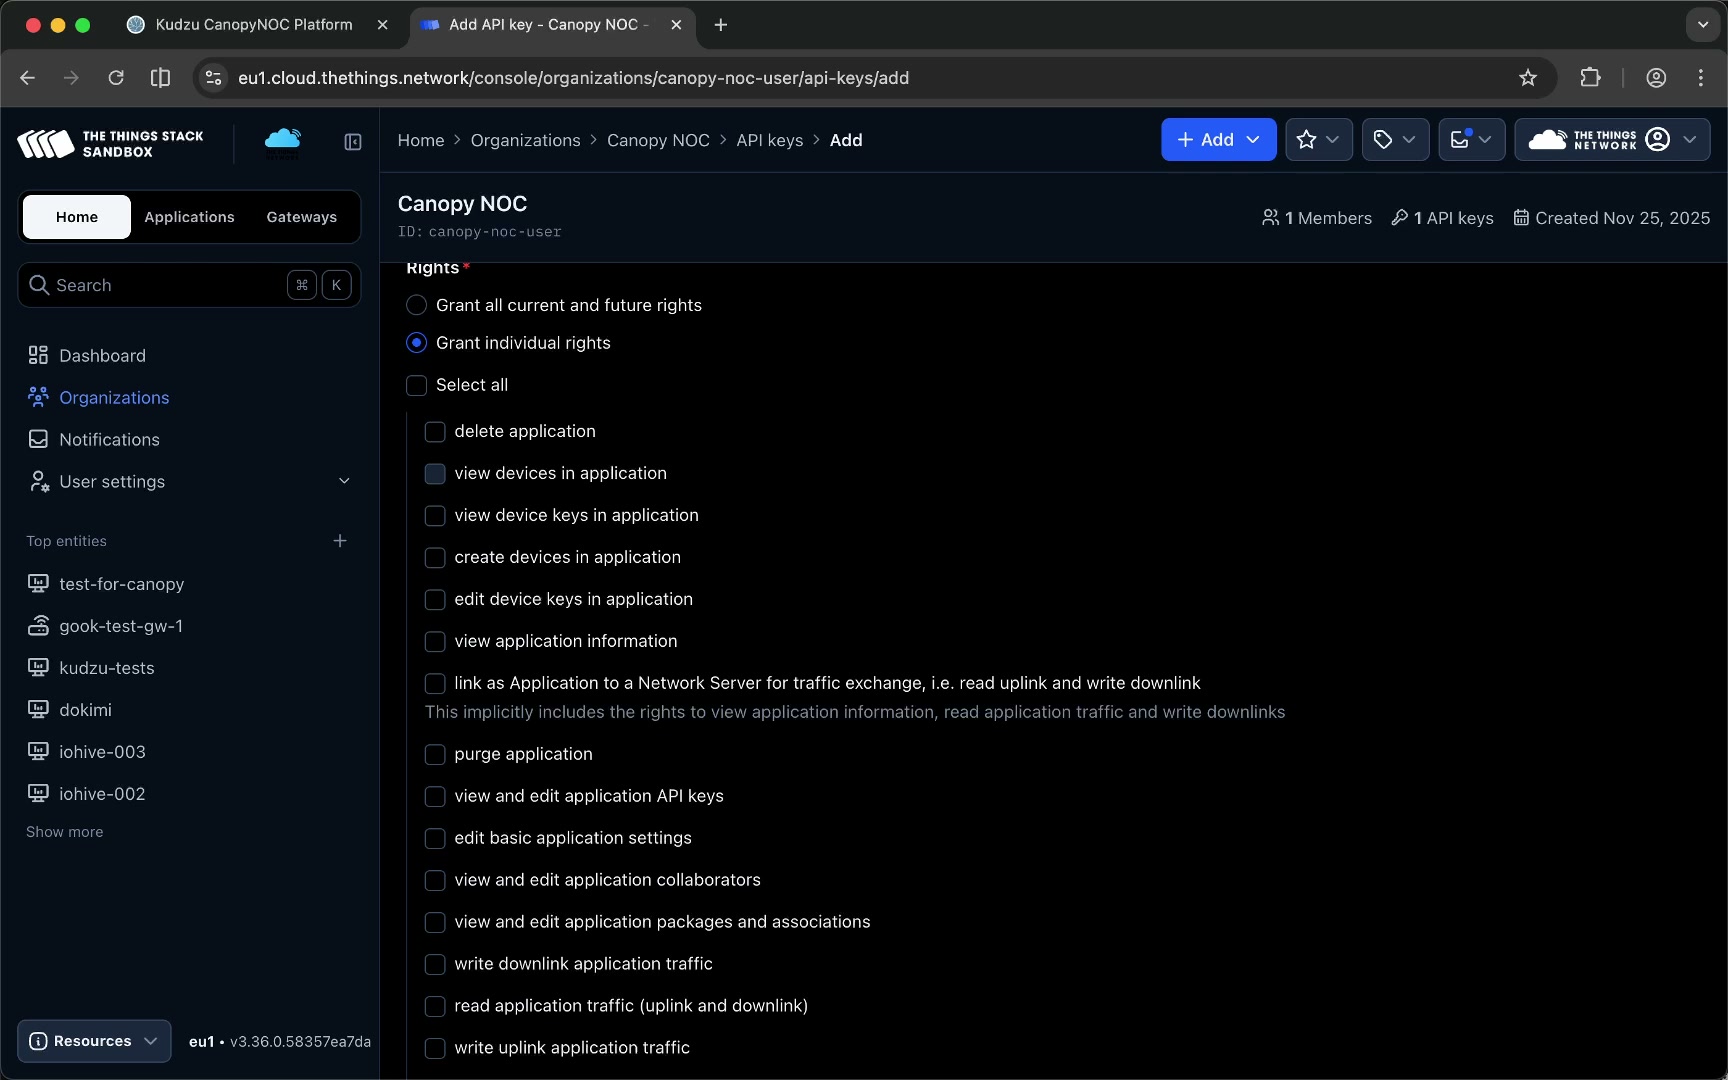
Task: Switch to the Applications tab
Action: 189,217
